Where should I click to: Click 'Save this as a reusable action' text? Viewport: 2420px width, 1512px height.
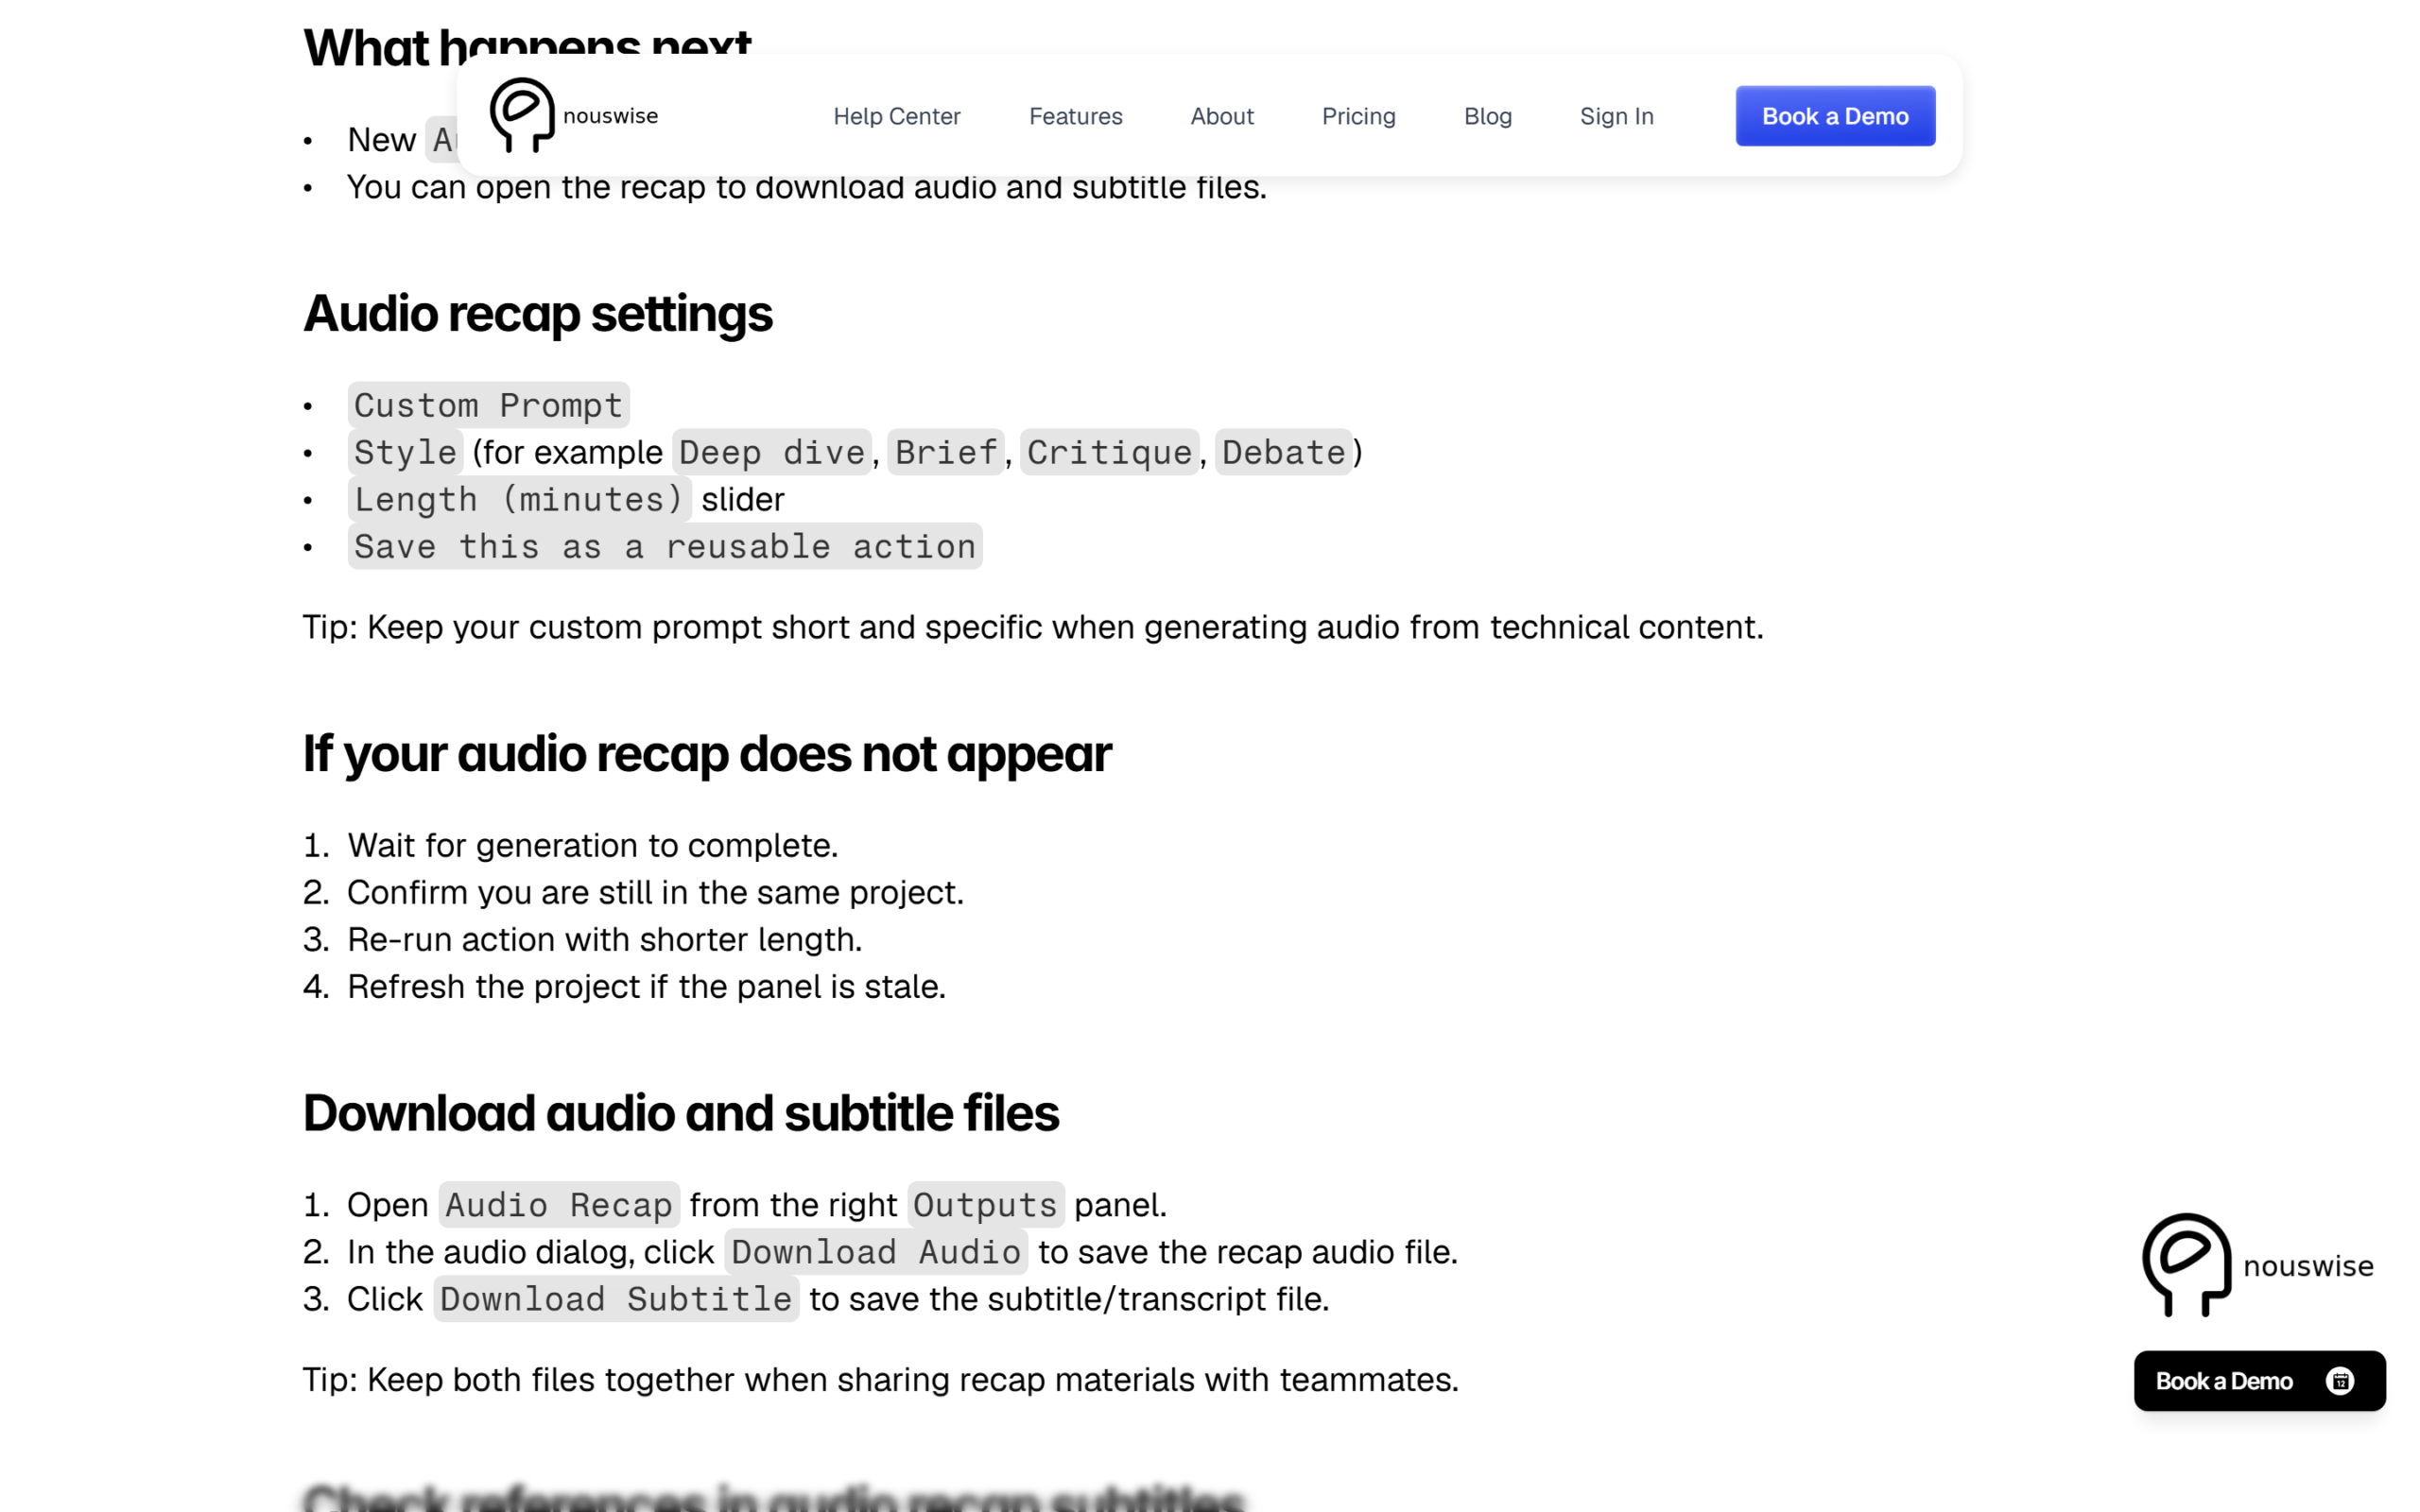pos(665,546)
